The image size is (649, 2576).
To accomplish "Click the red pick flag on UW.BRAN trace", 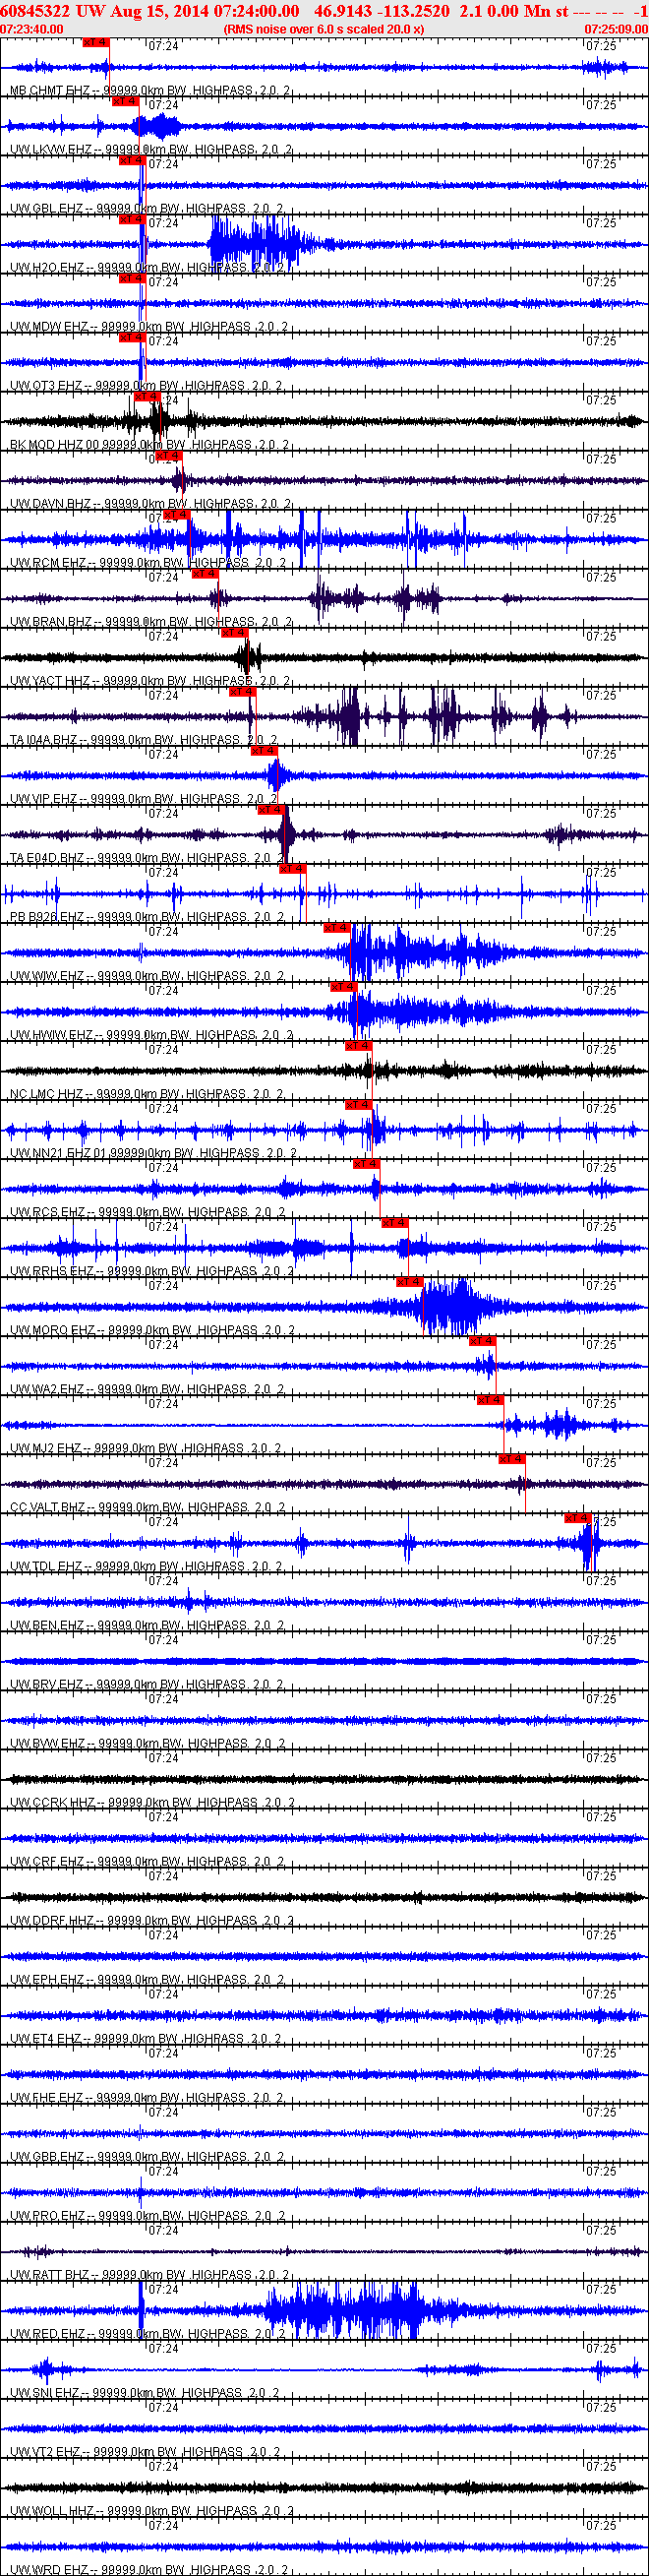I will click(x=205, y=573).
